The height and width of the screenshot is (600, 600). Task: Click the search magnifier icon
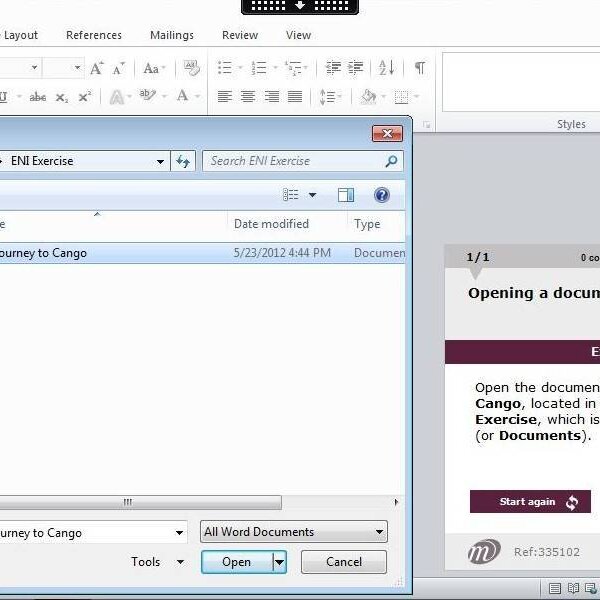(391, 161)
